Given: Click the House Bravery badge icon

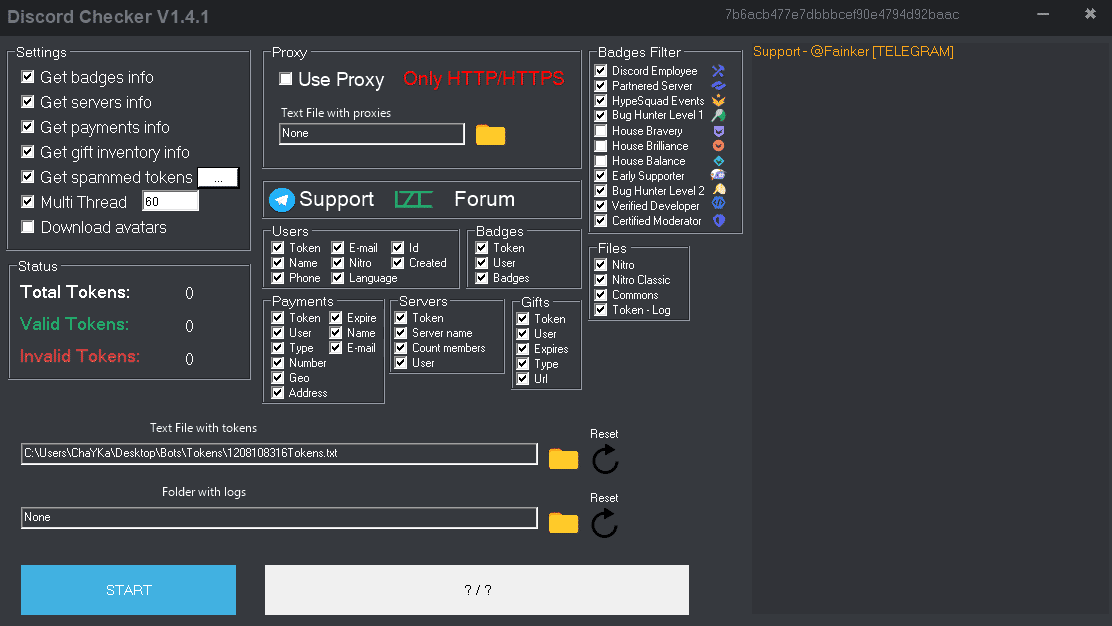Looking at the screenshot, I should [718, 131].
